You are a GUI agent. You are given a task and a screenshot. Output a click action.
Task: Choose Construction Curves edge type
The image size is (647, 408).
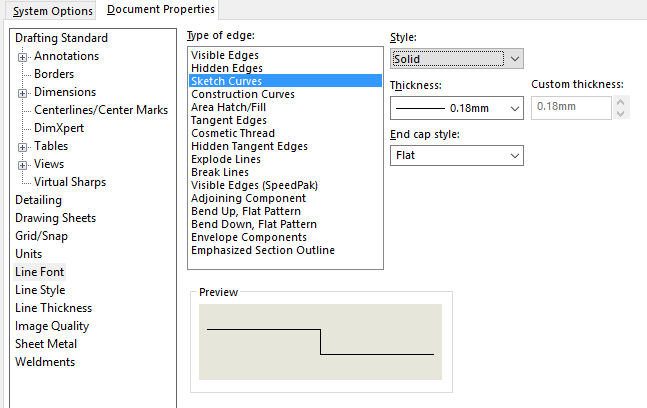[x=242, y=94]
